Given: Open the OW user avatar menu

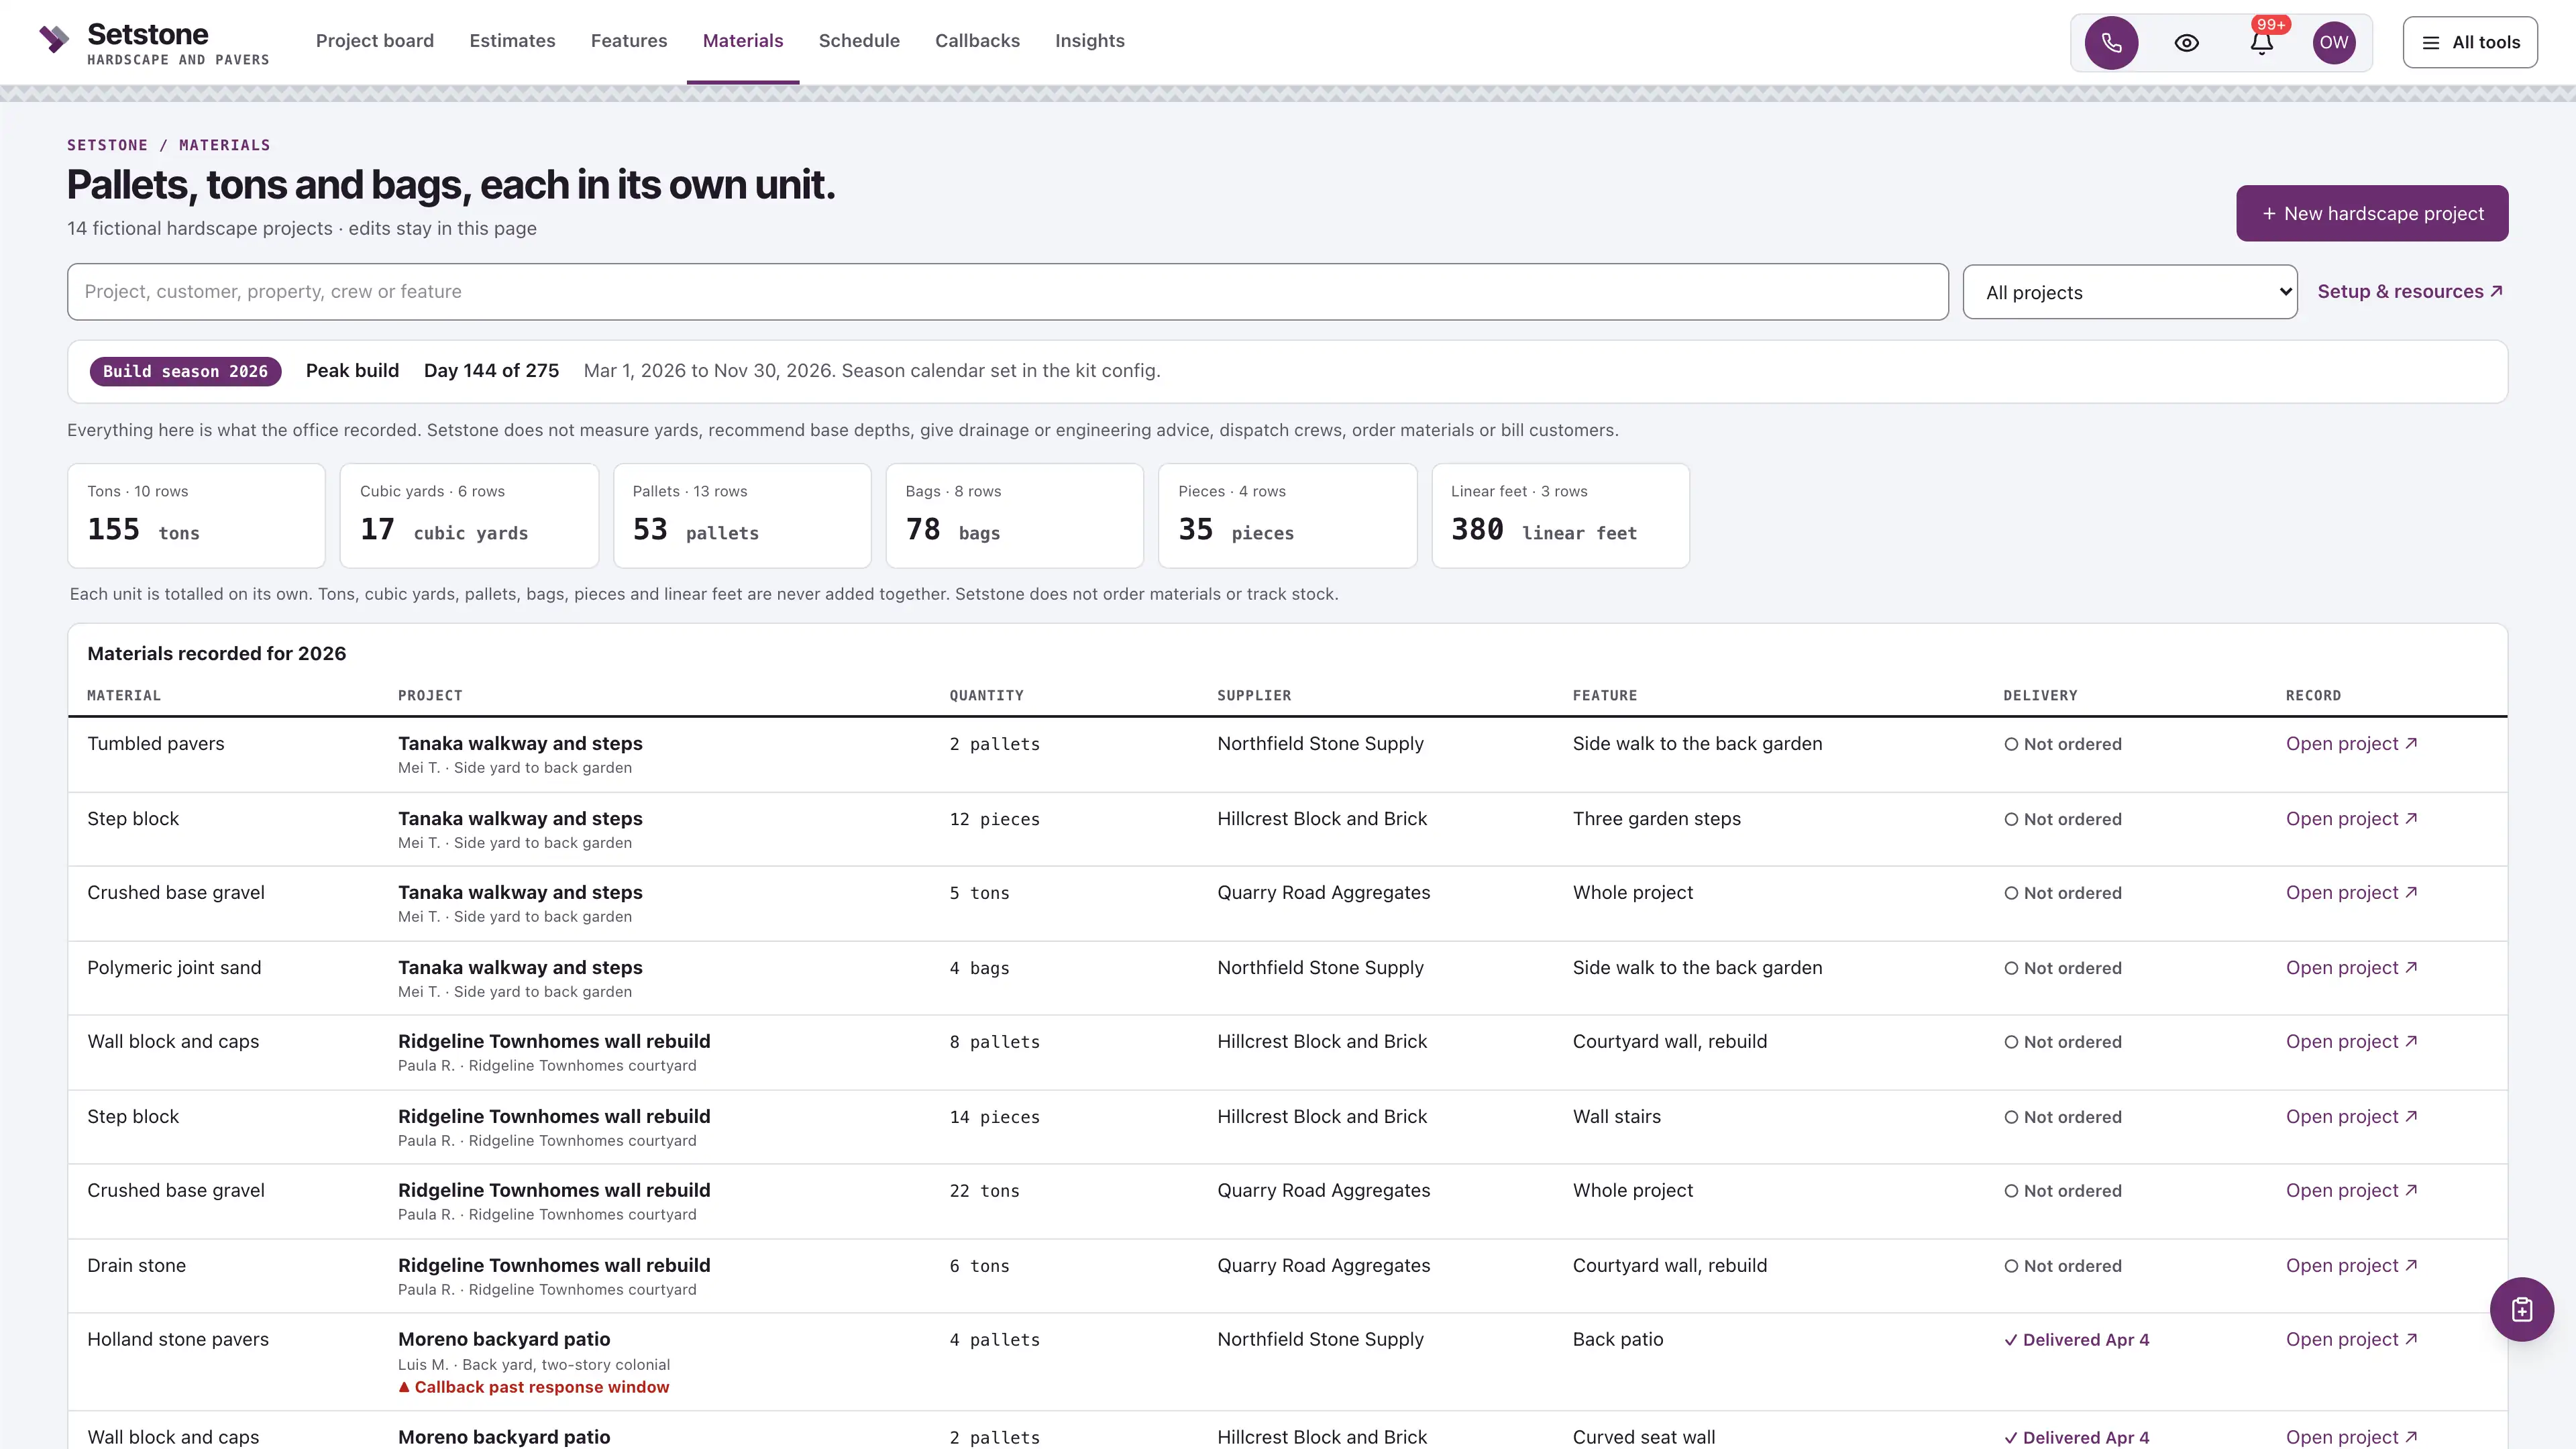Looking at the screenshot, I should 2333,43.
